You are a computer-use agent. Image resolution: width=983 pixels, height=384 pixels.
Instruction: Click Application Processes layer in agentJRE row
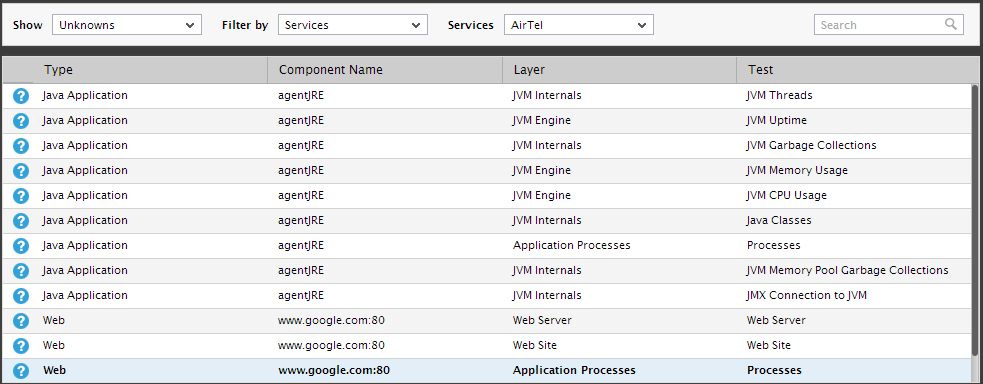(x=572, y=246)
